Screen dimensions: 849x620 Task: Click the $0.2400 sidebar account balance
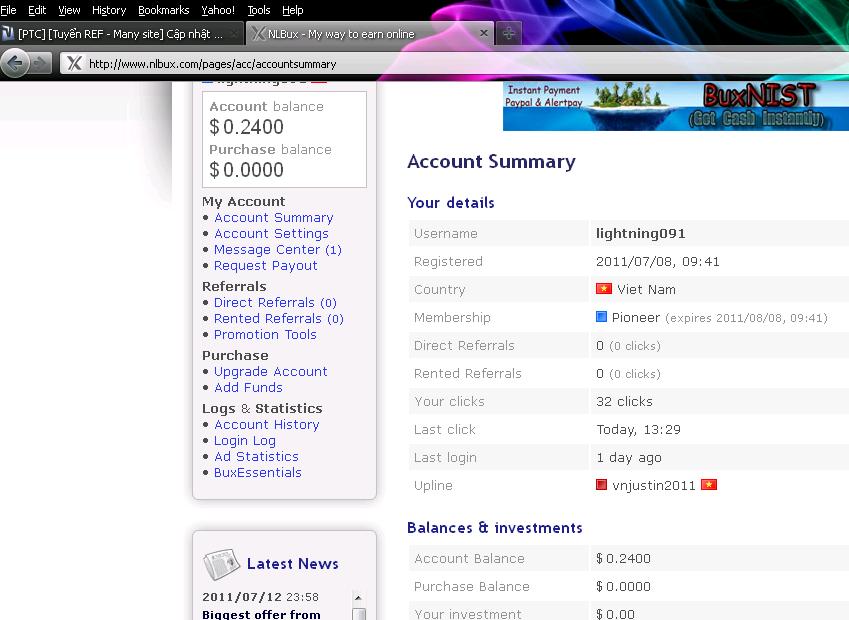pos(246,127)
